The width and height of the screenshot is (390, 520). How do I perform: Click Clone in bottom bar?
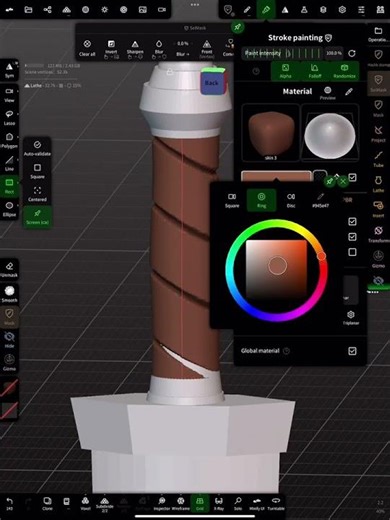coord(47,504)
